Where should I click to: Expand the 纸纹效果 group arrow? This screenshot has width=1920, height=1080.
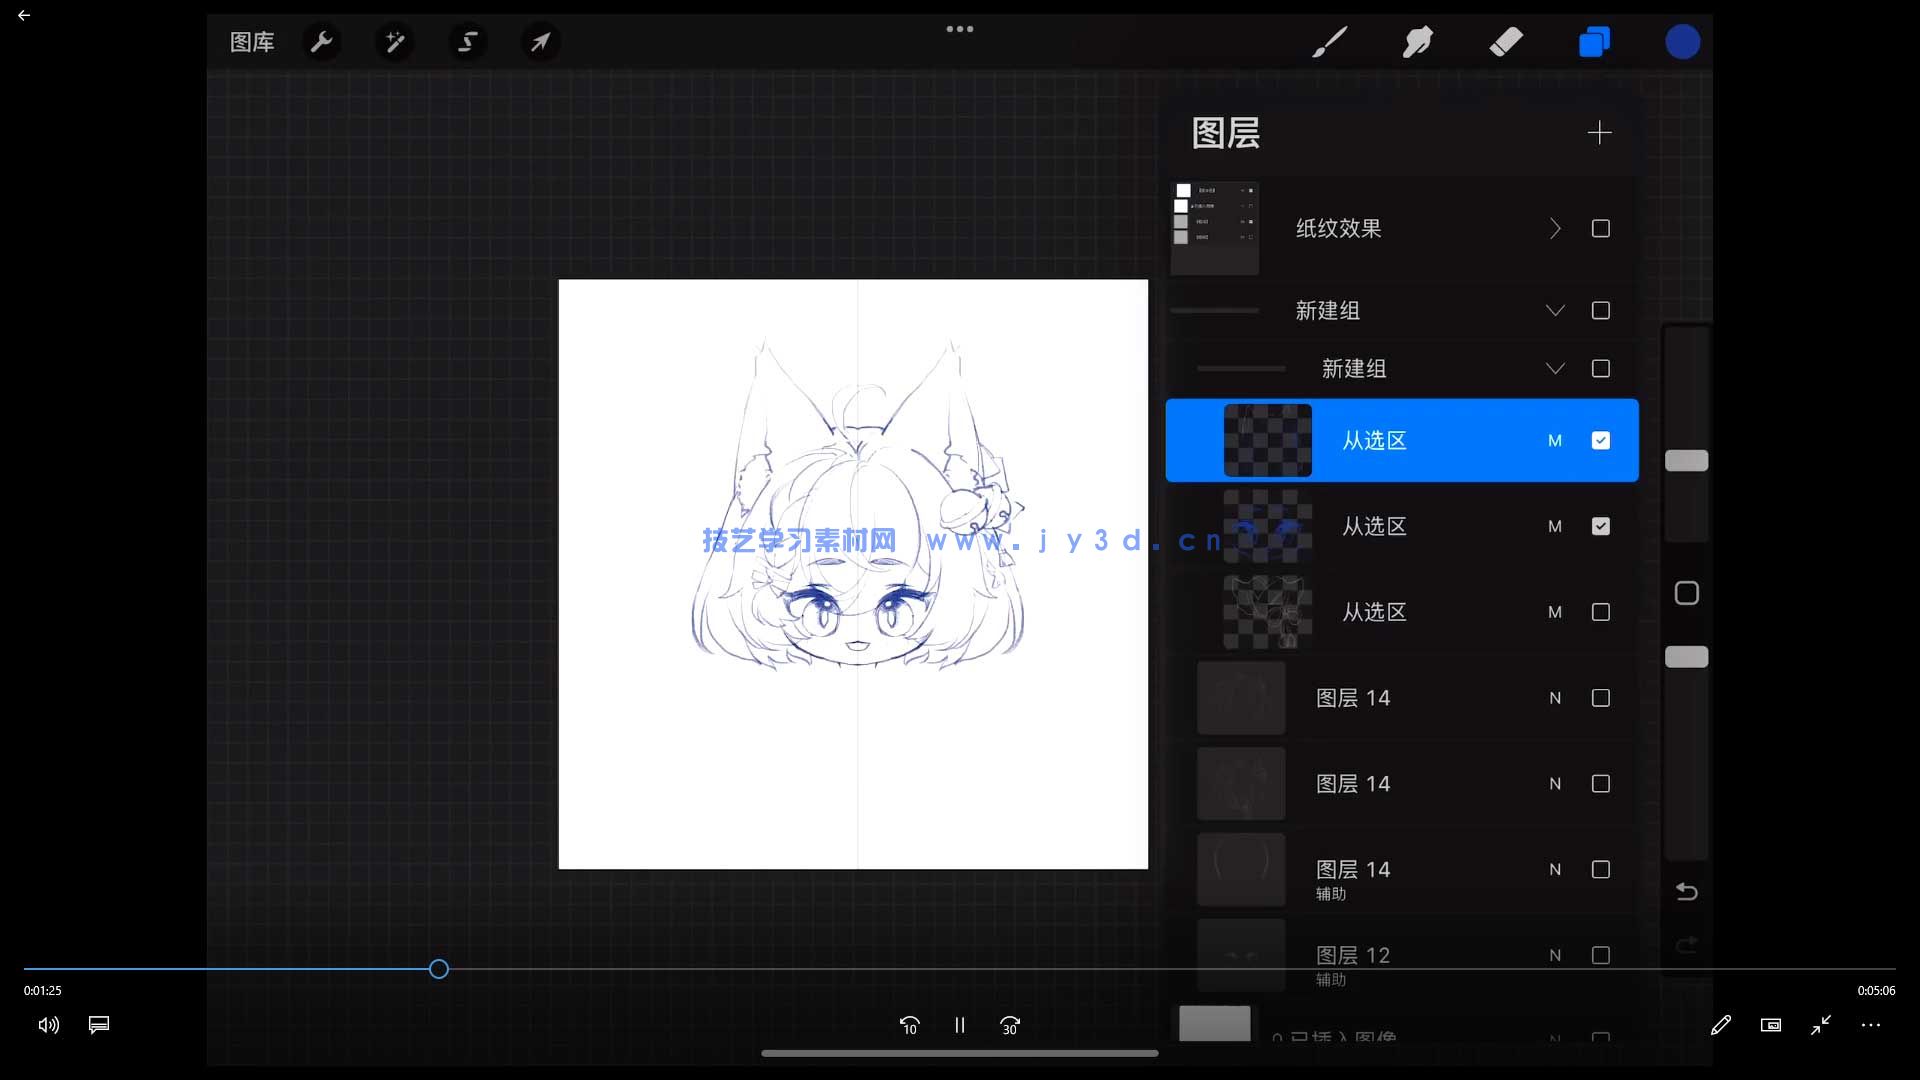point(1555,228)
